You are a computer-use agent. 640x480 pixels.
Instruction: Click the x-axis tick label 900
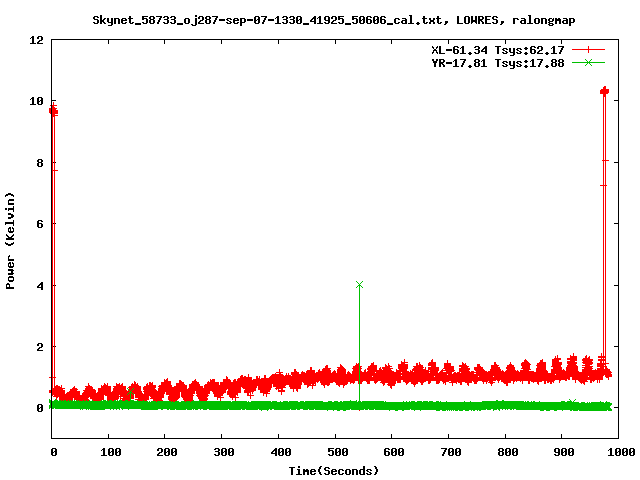point(564,452)
